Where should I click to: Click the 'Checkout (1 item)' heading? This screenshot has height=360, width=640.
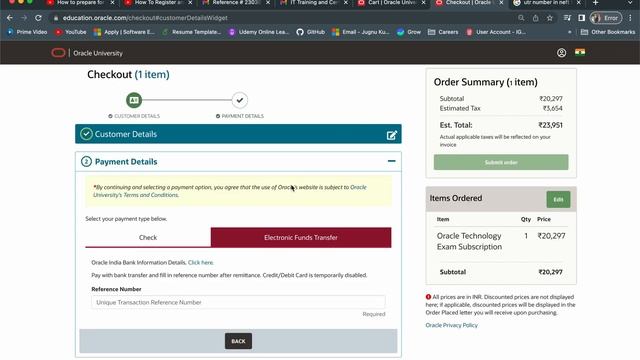(128, 75)
